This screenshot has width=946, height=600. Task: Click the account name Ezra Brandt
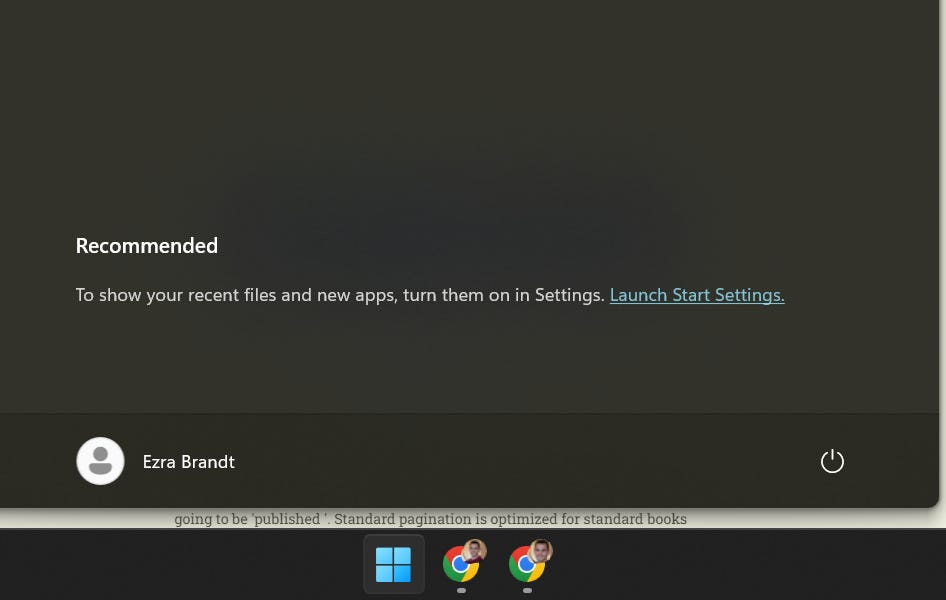tap(188, 461)
